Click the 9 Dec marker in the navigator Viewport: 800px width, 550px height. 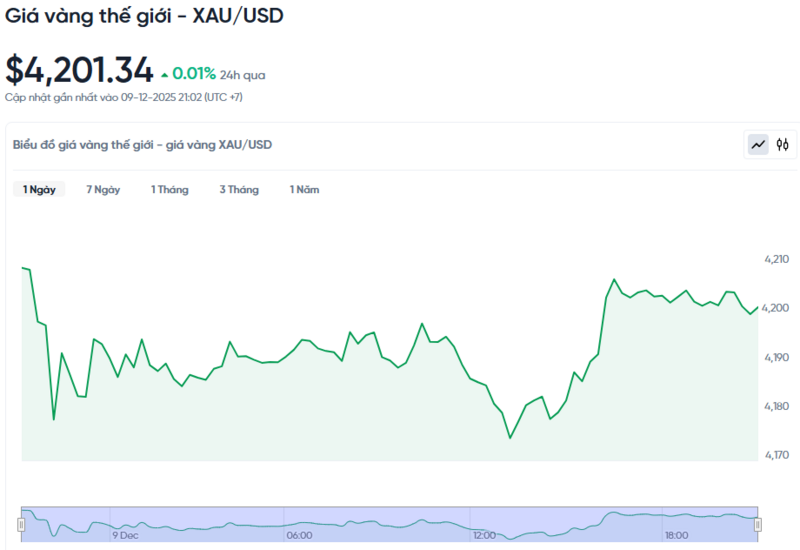[x=125, y=536]
